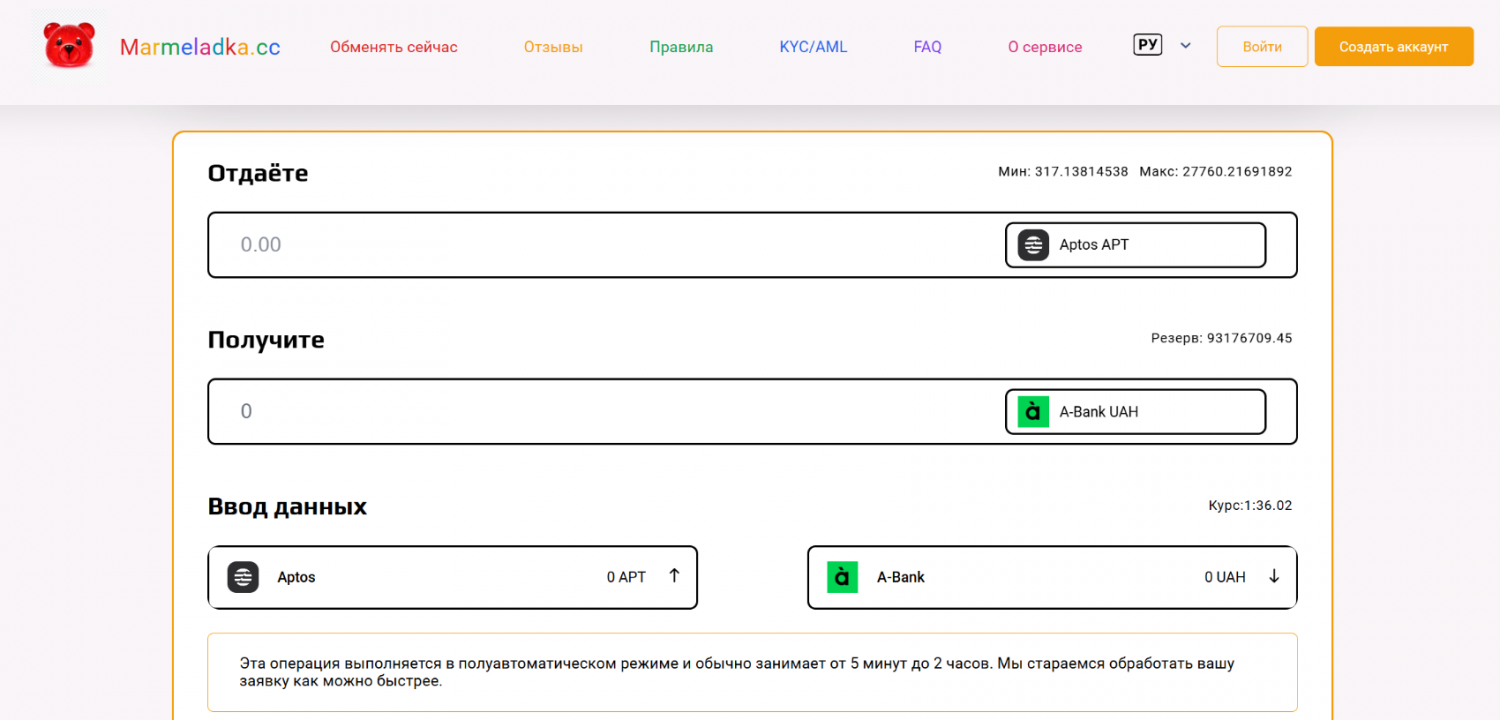Open the FAQ page
The image size is (1500, 720).
(x=928, y=47)
